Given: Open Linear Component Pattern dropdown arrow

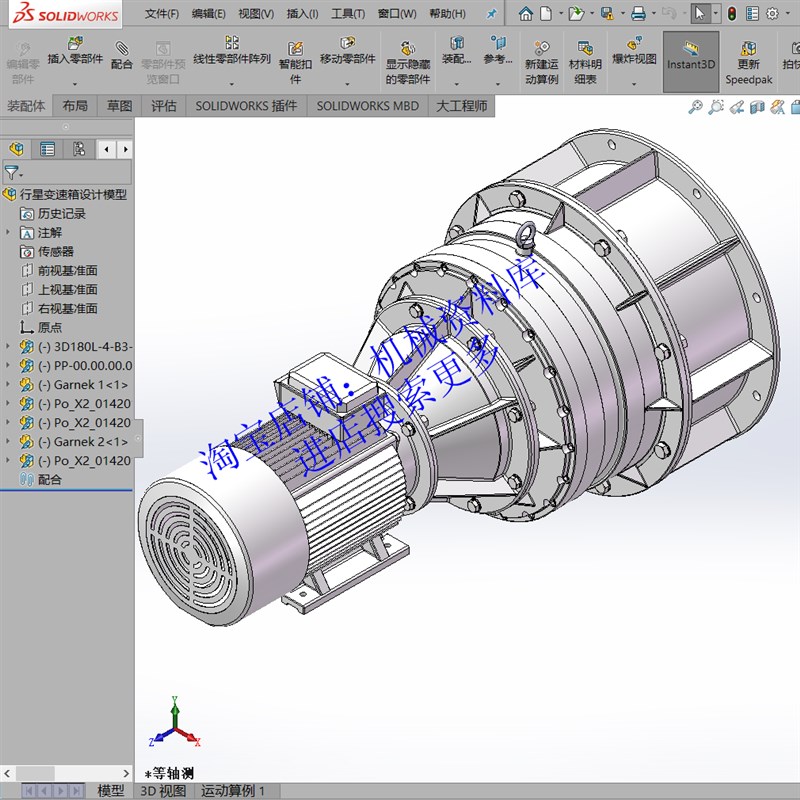Looking at the screenshot, I should point(232,84).
